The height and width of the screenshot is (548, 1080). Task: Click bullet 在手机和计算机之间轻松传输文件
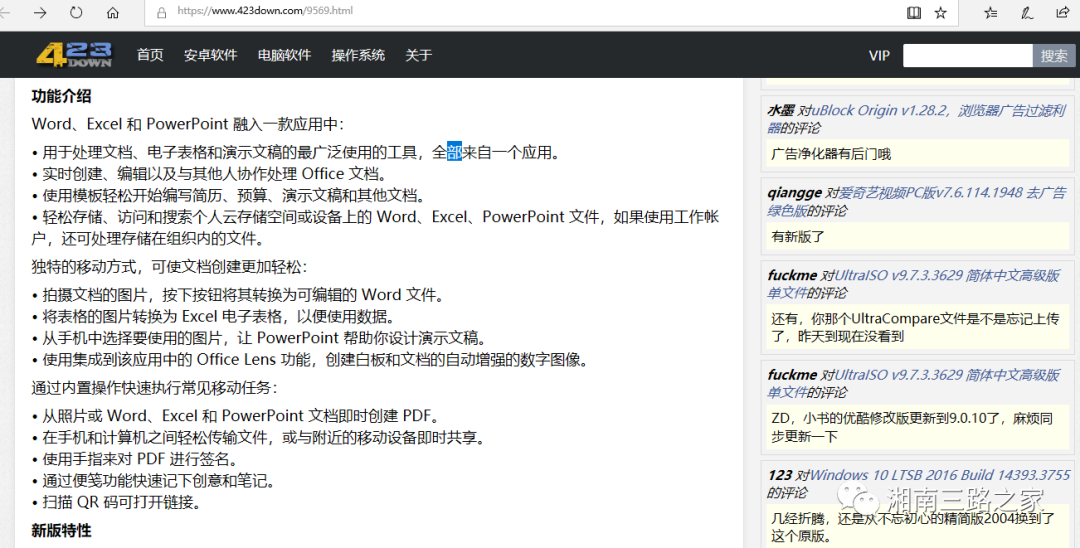coord(259,438)
